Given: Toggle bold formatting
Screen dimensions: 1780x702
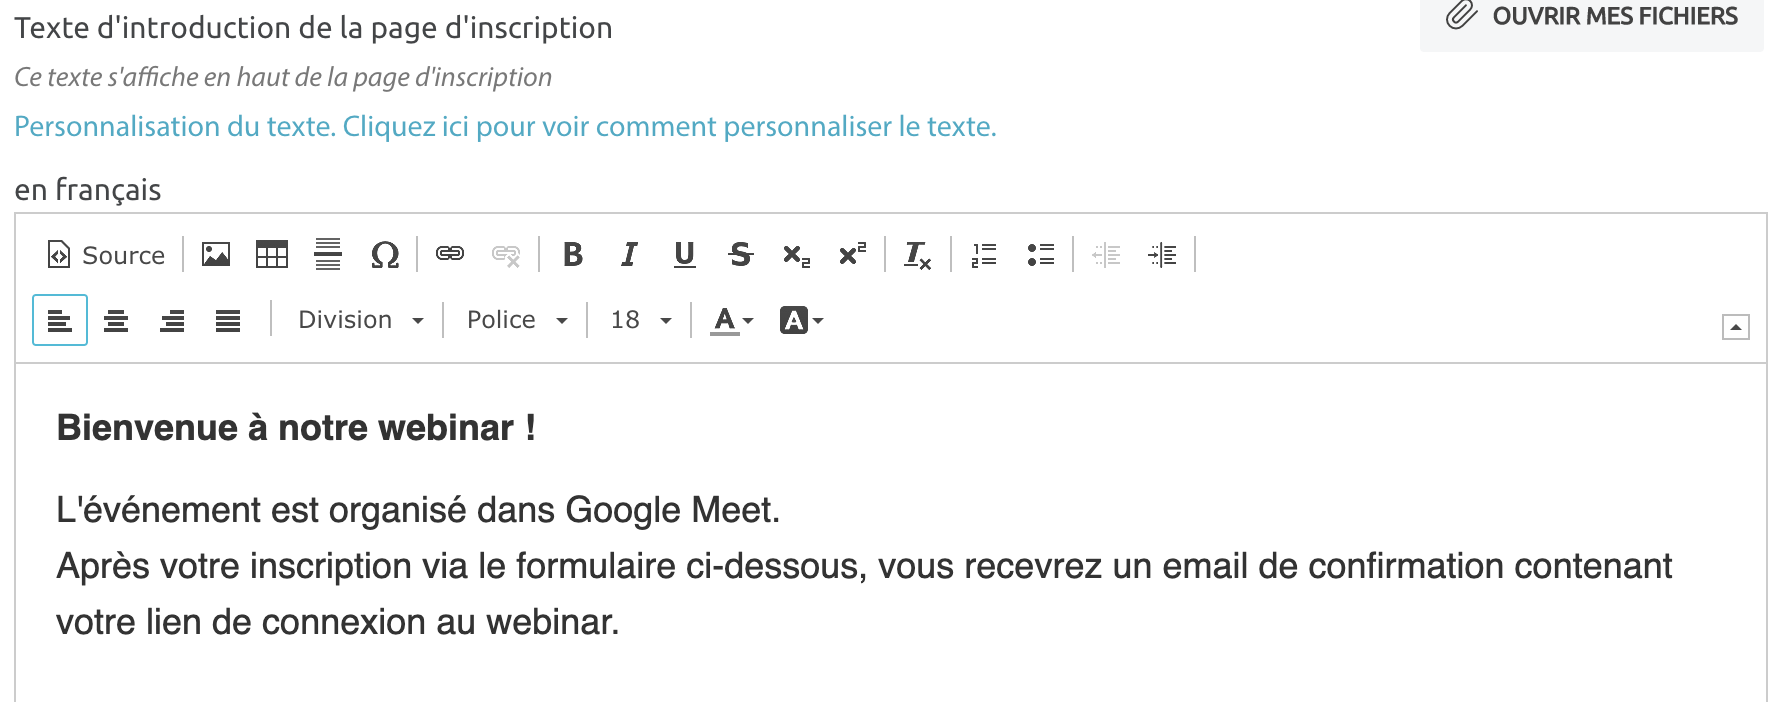Looking at the screenshot, I should point(573,255).
